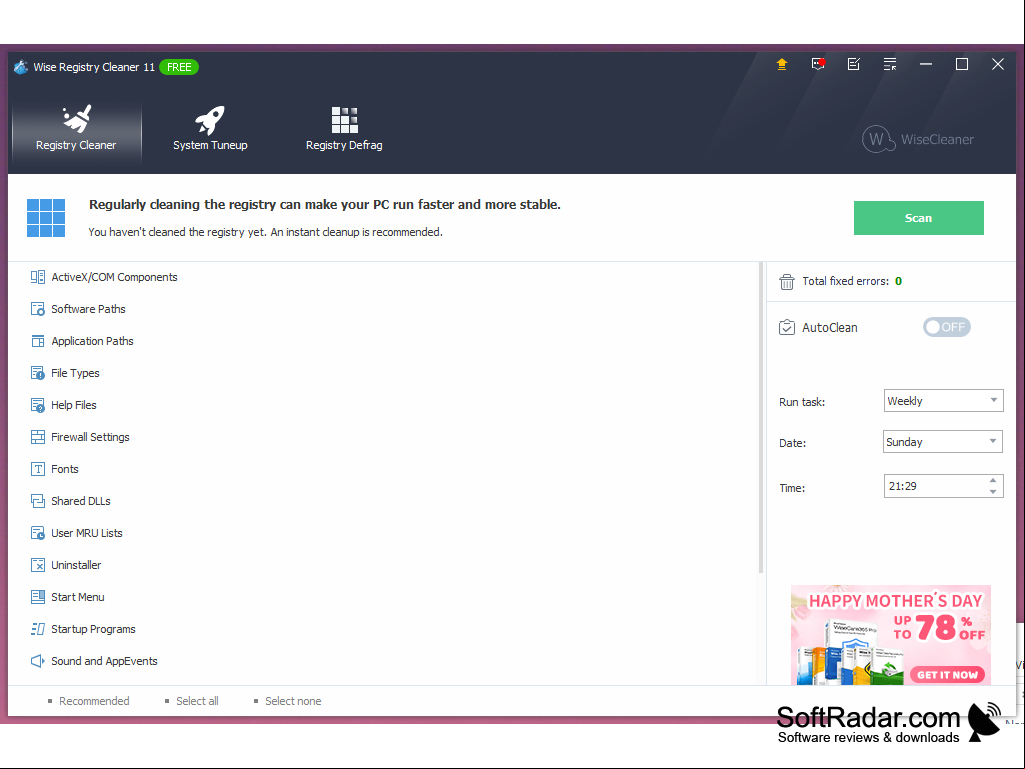Click the Help Files icon
1025x769 pixels.
click(38, 405)
